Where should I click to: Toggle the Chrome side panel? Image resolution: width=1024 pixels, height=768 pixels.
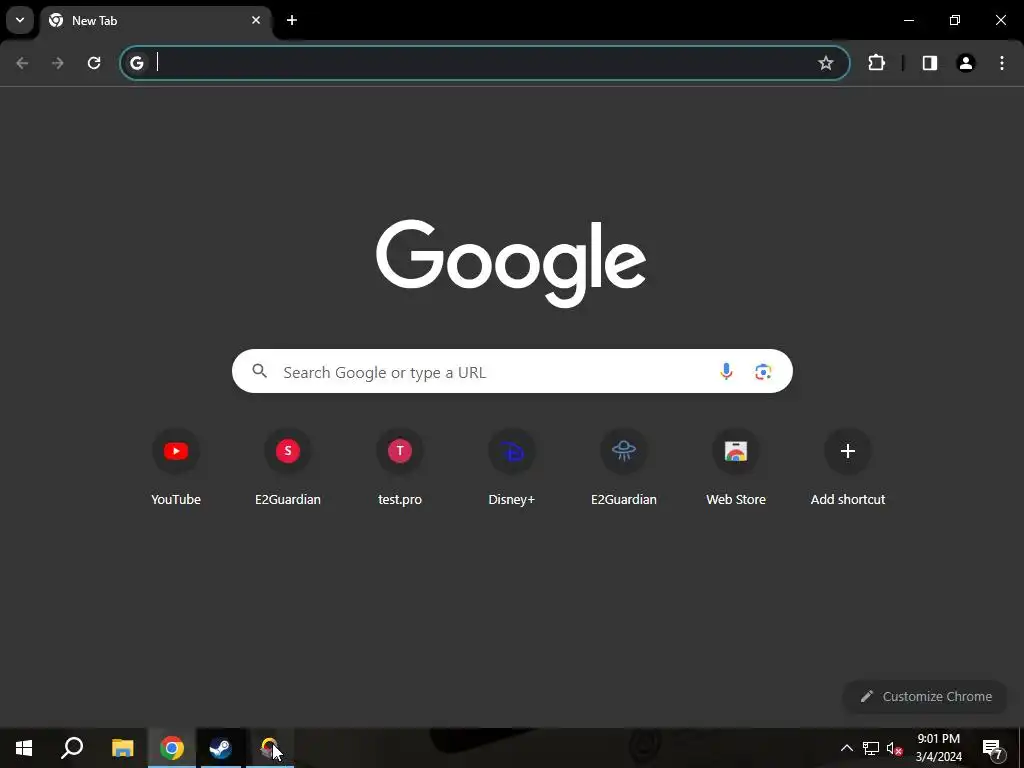click(x=930, y=63)
